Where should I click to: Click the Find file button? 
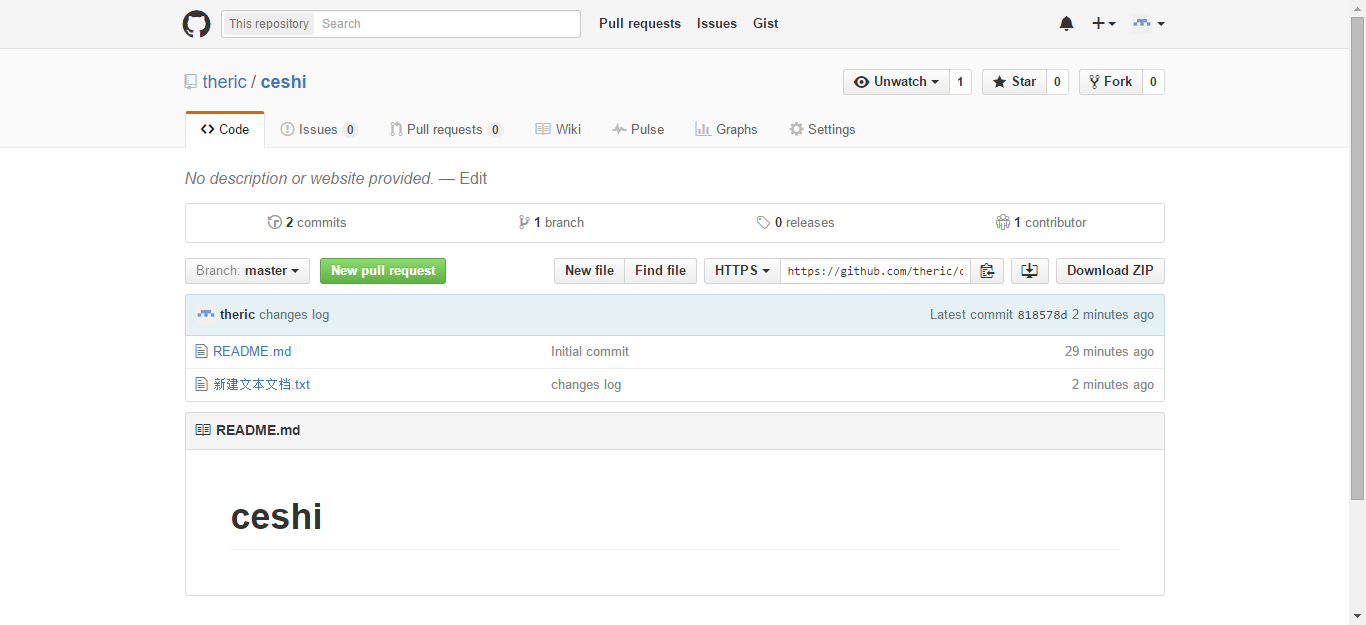coord(660,271)
